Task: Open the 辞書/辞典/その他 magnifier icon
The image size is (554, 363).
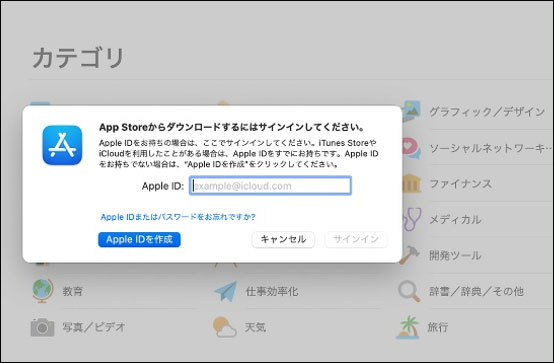Action: [409, 291]
